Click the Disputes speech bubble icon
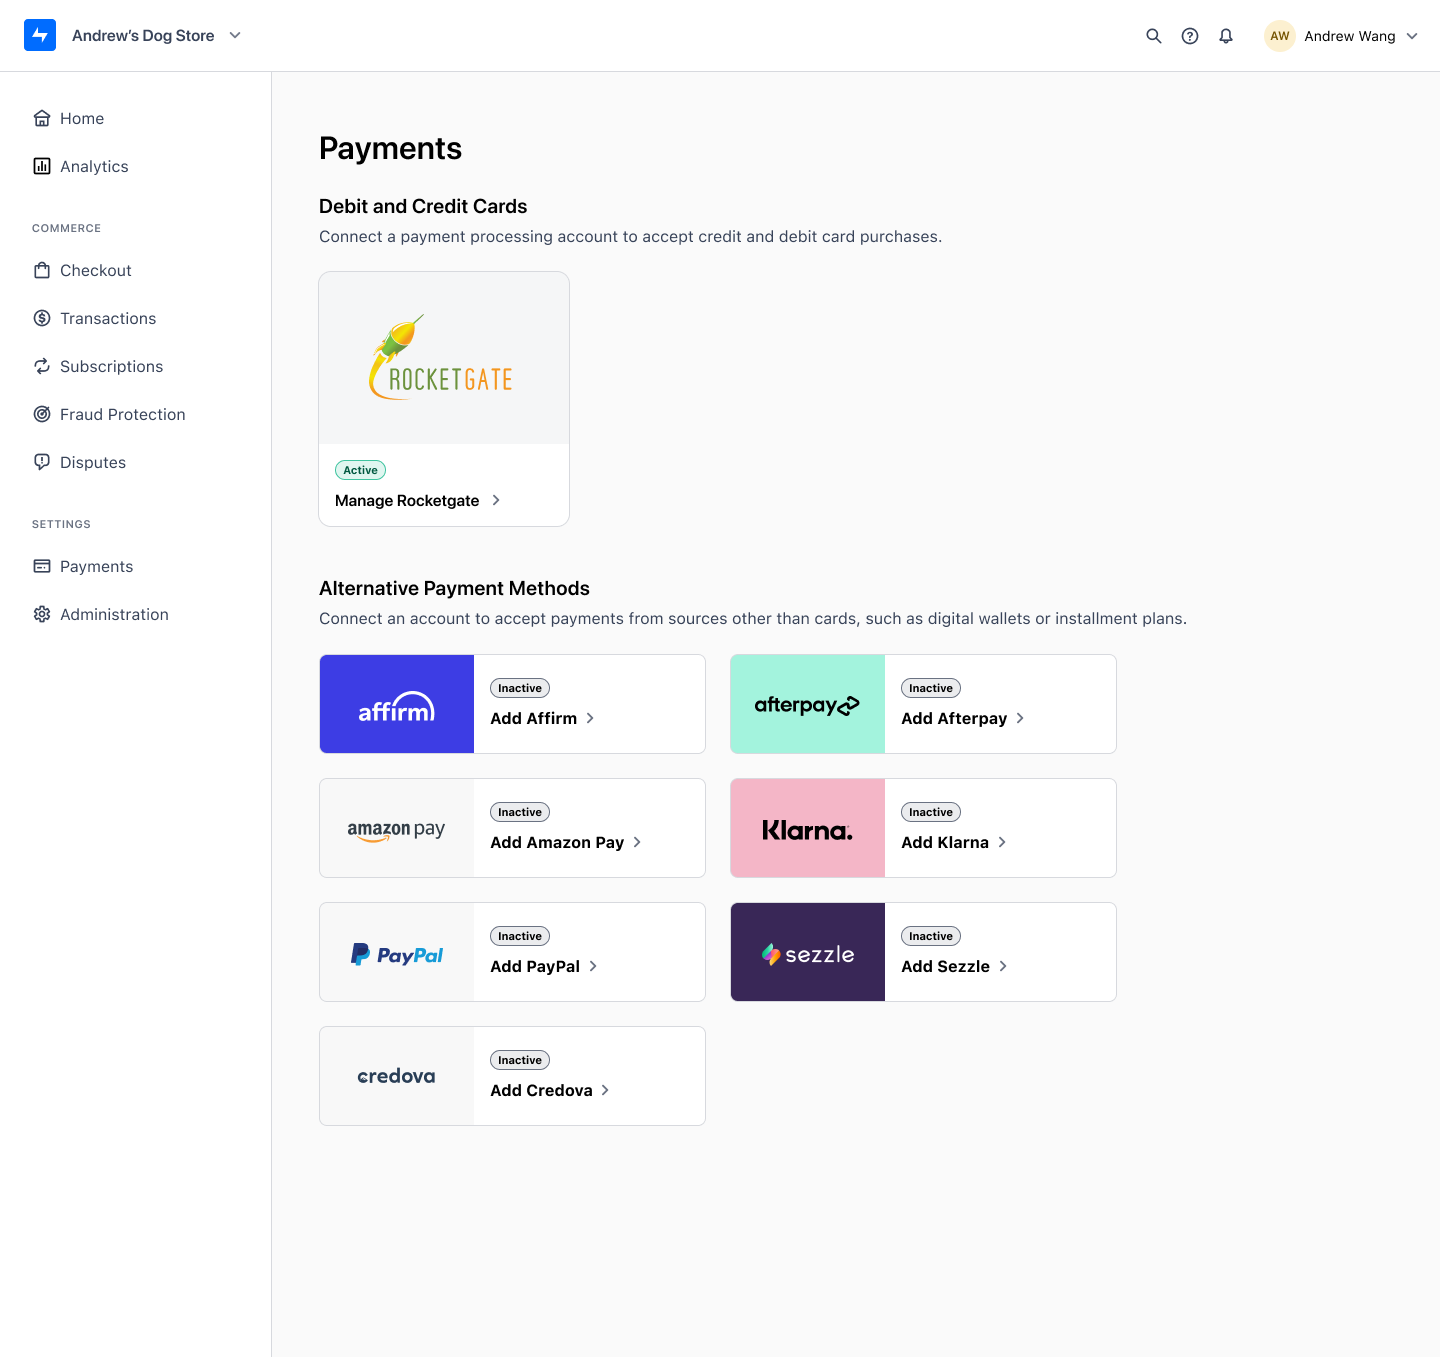The image size is (1440, 1357). click(42, 462)
